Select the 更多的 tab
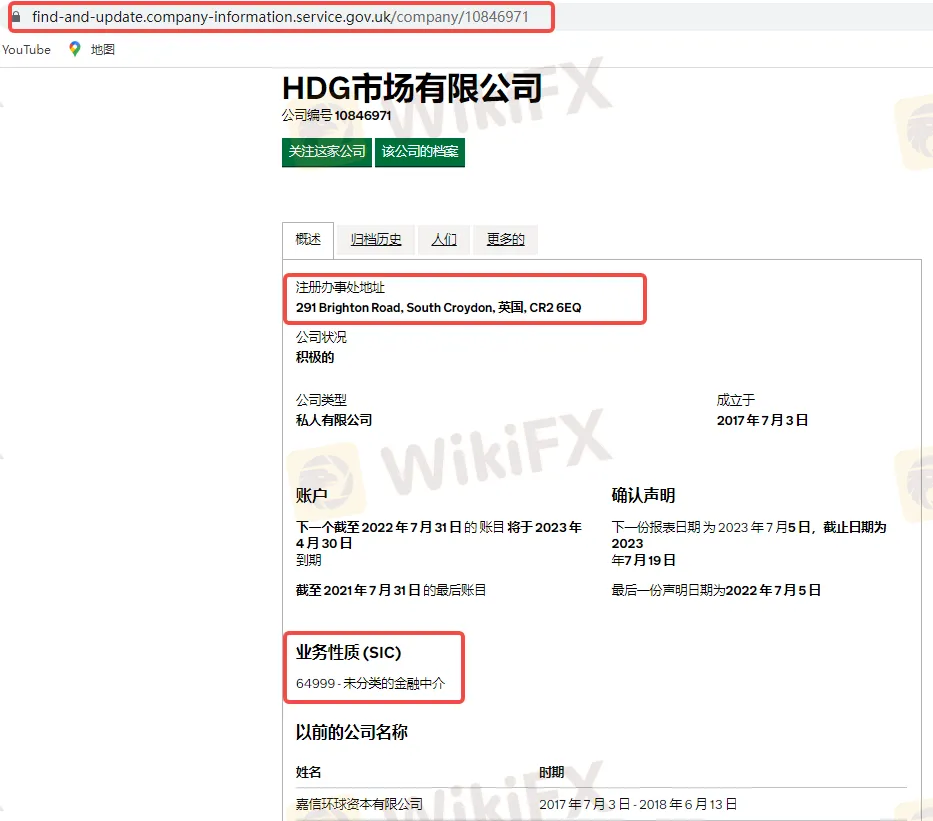The width and height of the screenshot is (933, 821). click(504, 240)
